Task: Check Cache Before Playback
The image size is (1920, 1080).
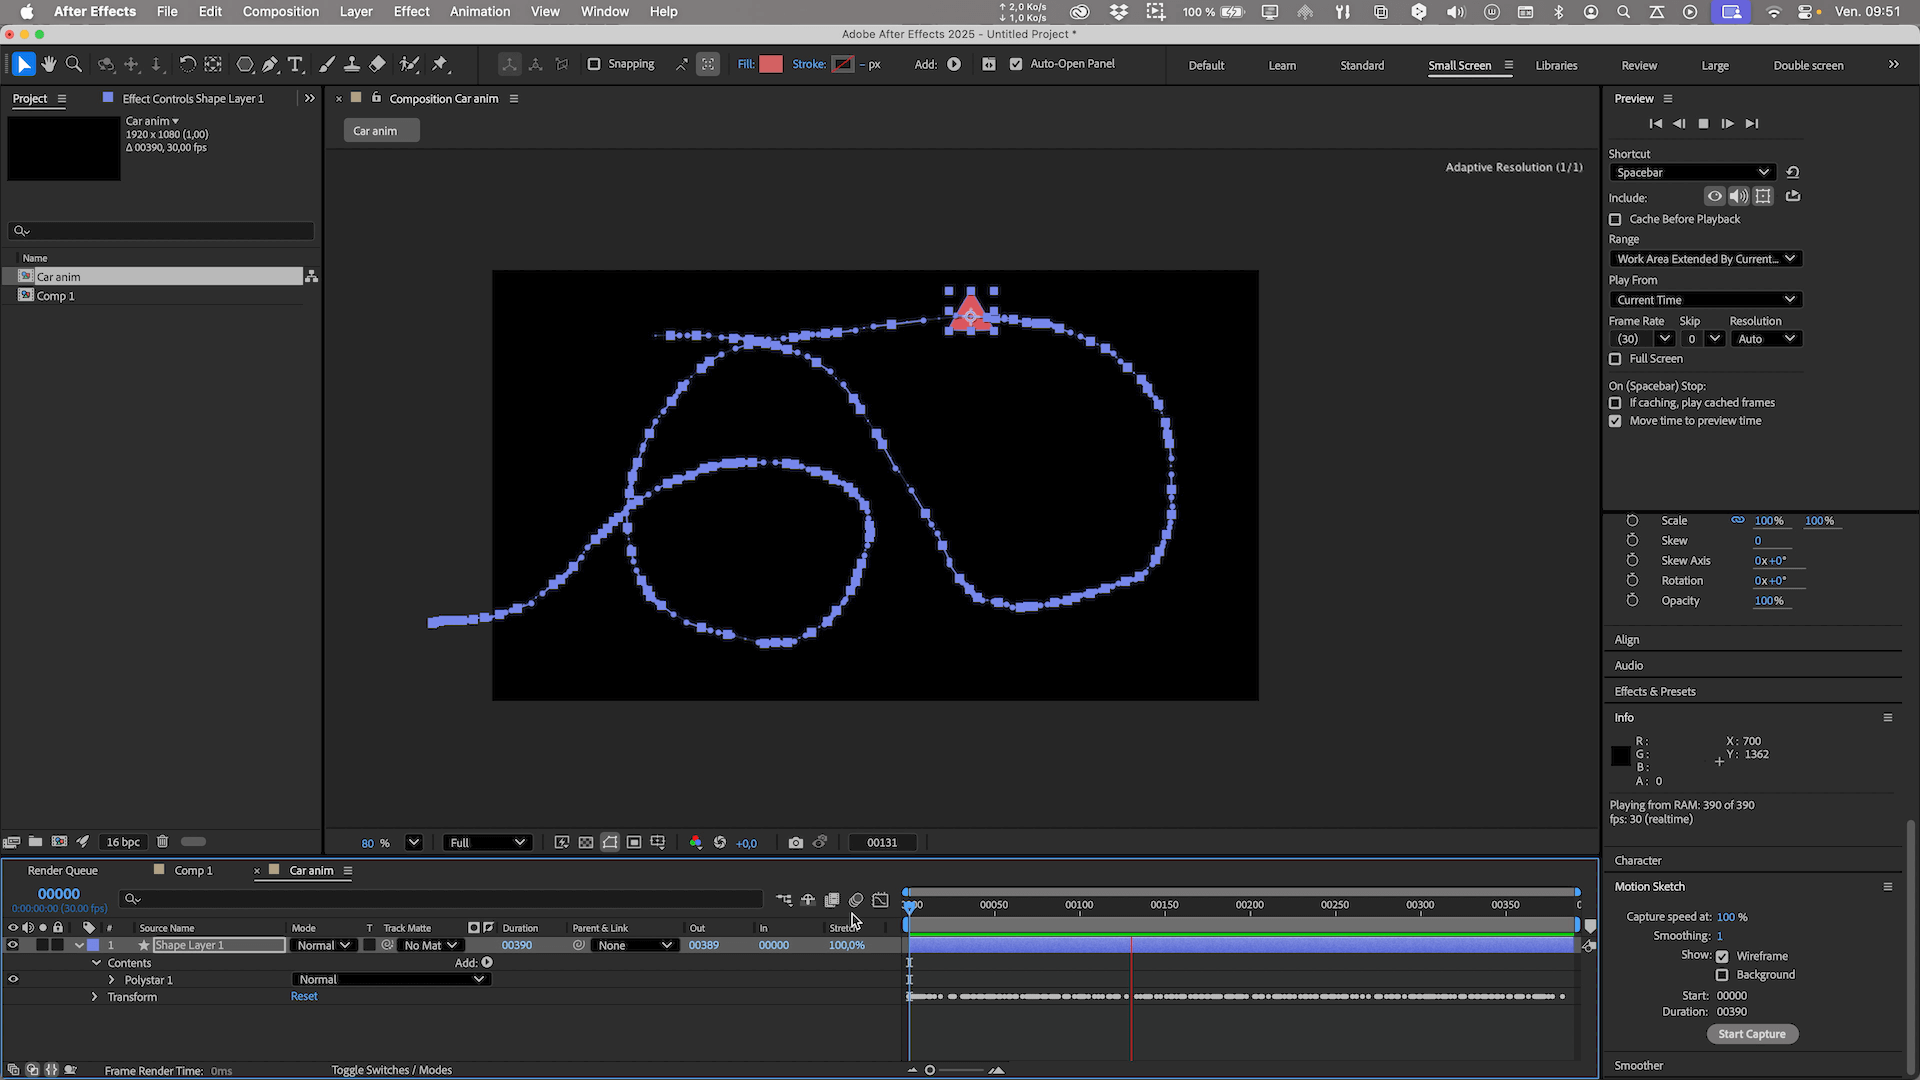Action: (x=1615, y=219)
